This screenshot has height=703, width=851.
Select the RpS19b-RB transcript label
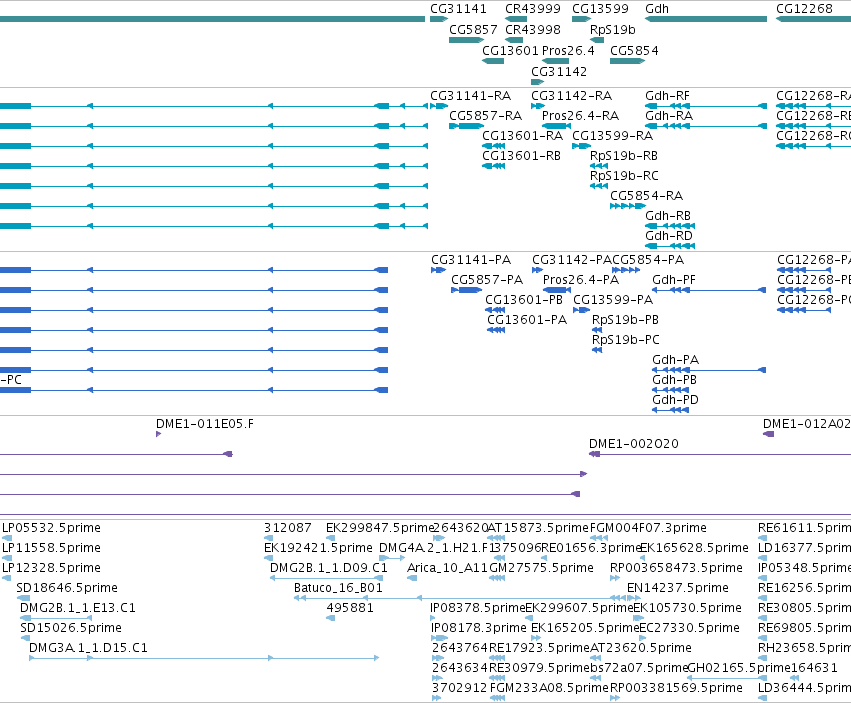624,156
